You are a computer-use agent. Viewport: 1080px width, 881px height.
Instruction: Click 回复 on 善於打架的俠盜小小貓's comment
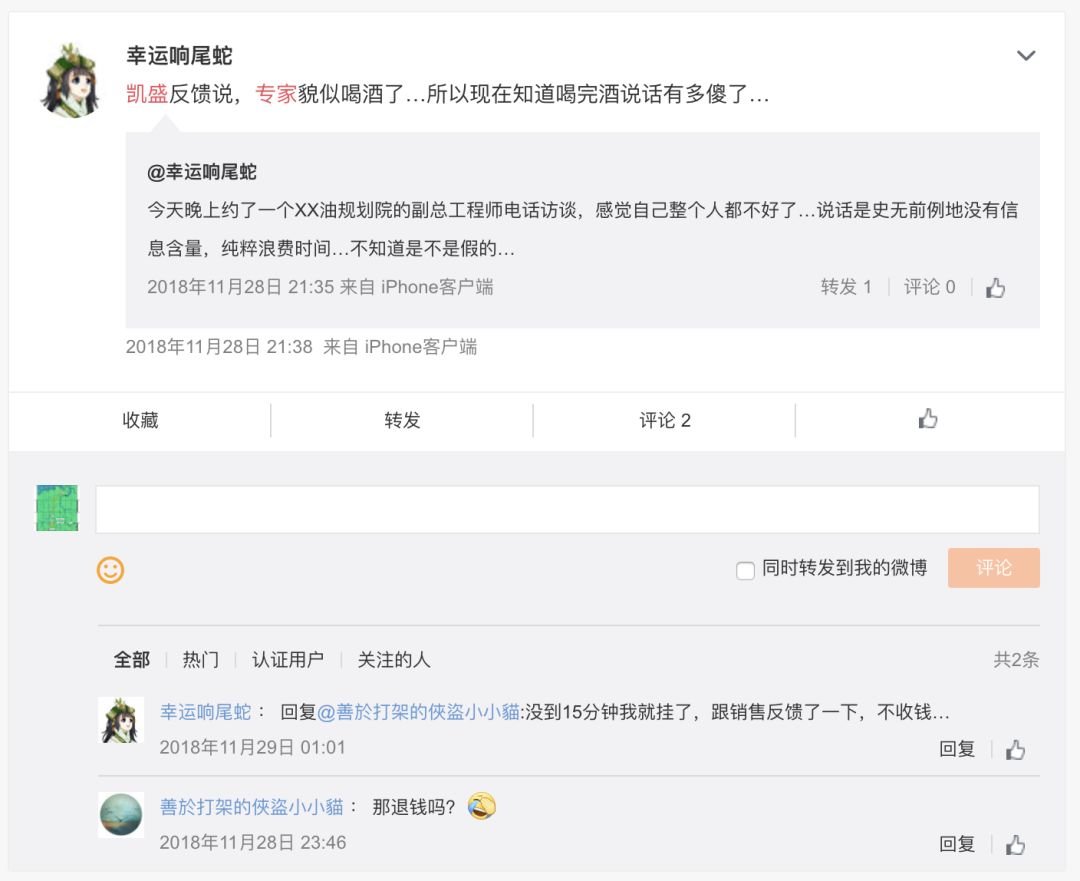[958, 843]
